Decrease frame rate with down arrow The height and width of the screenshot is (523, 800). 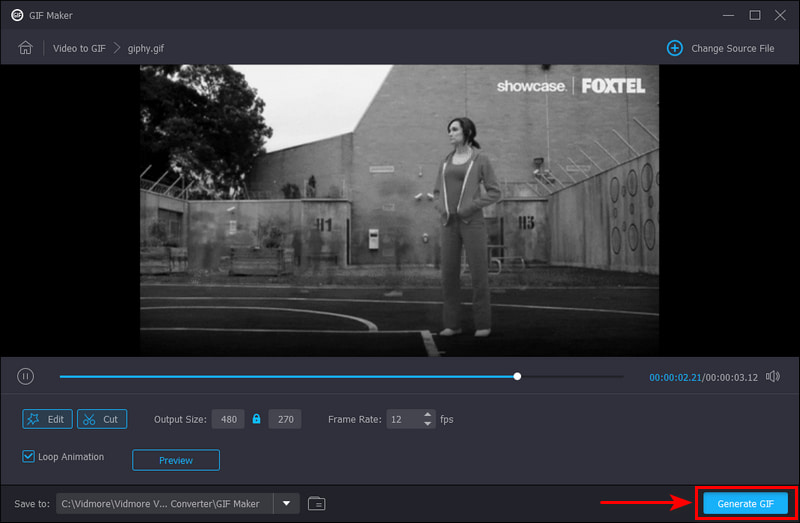(429, 424)
